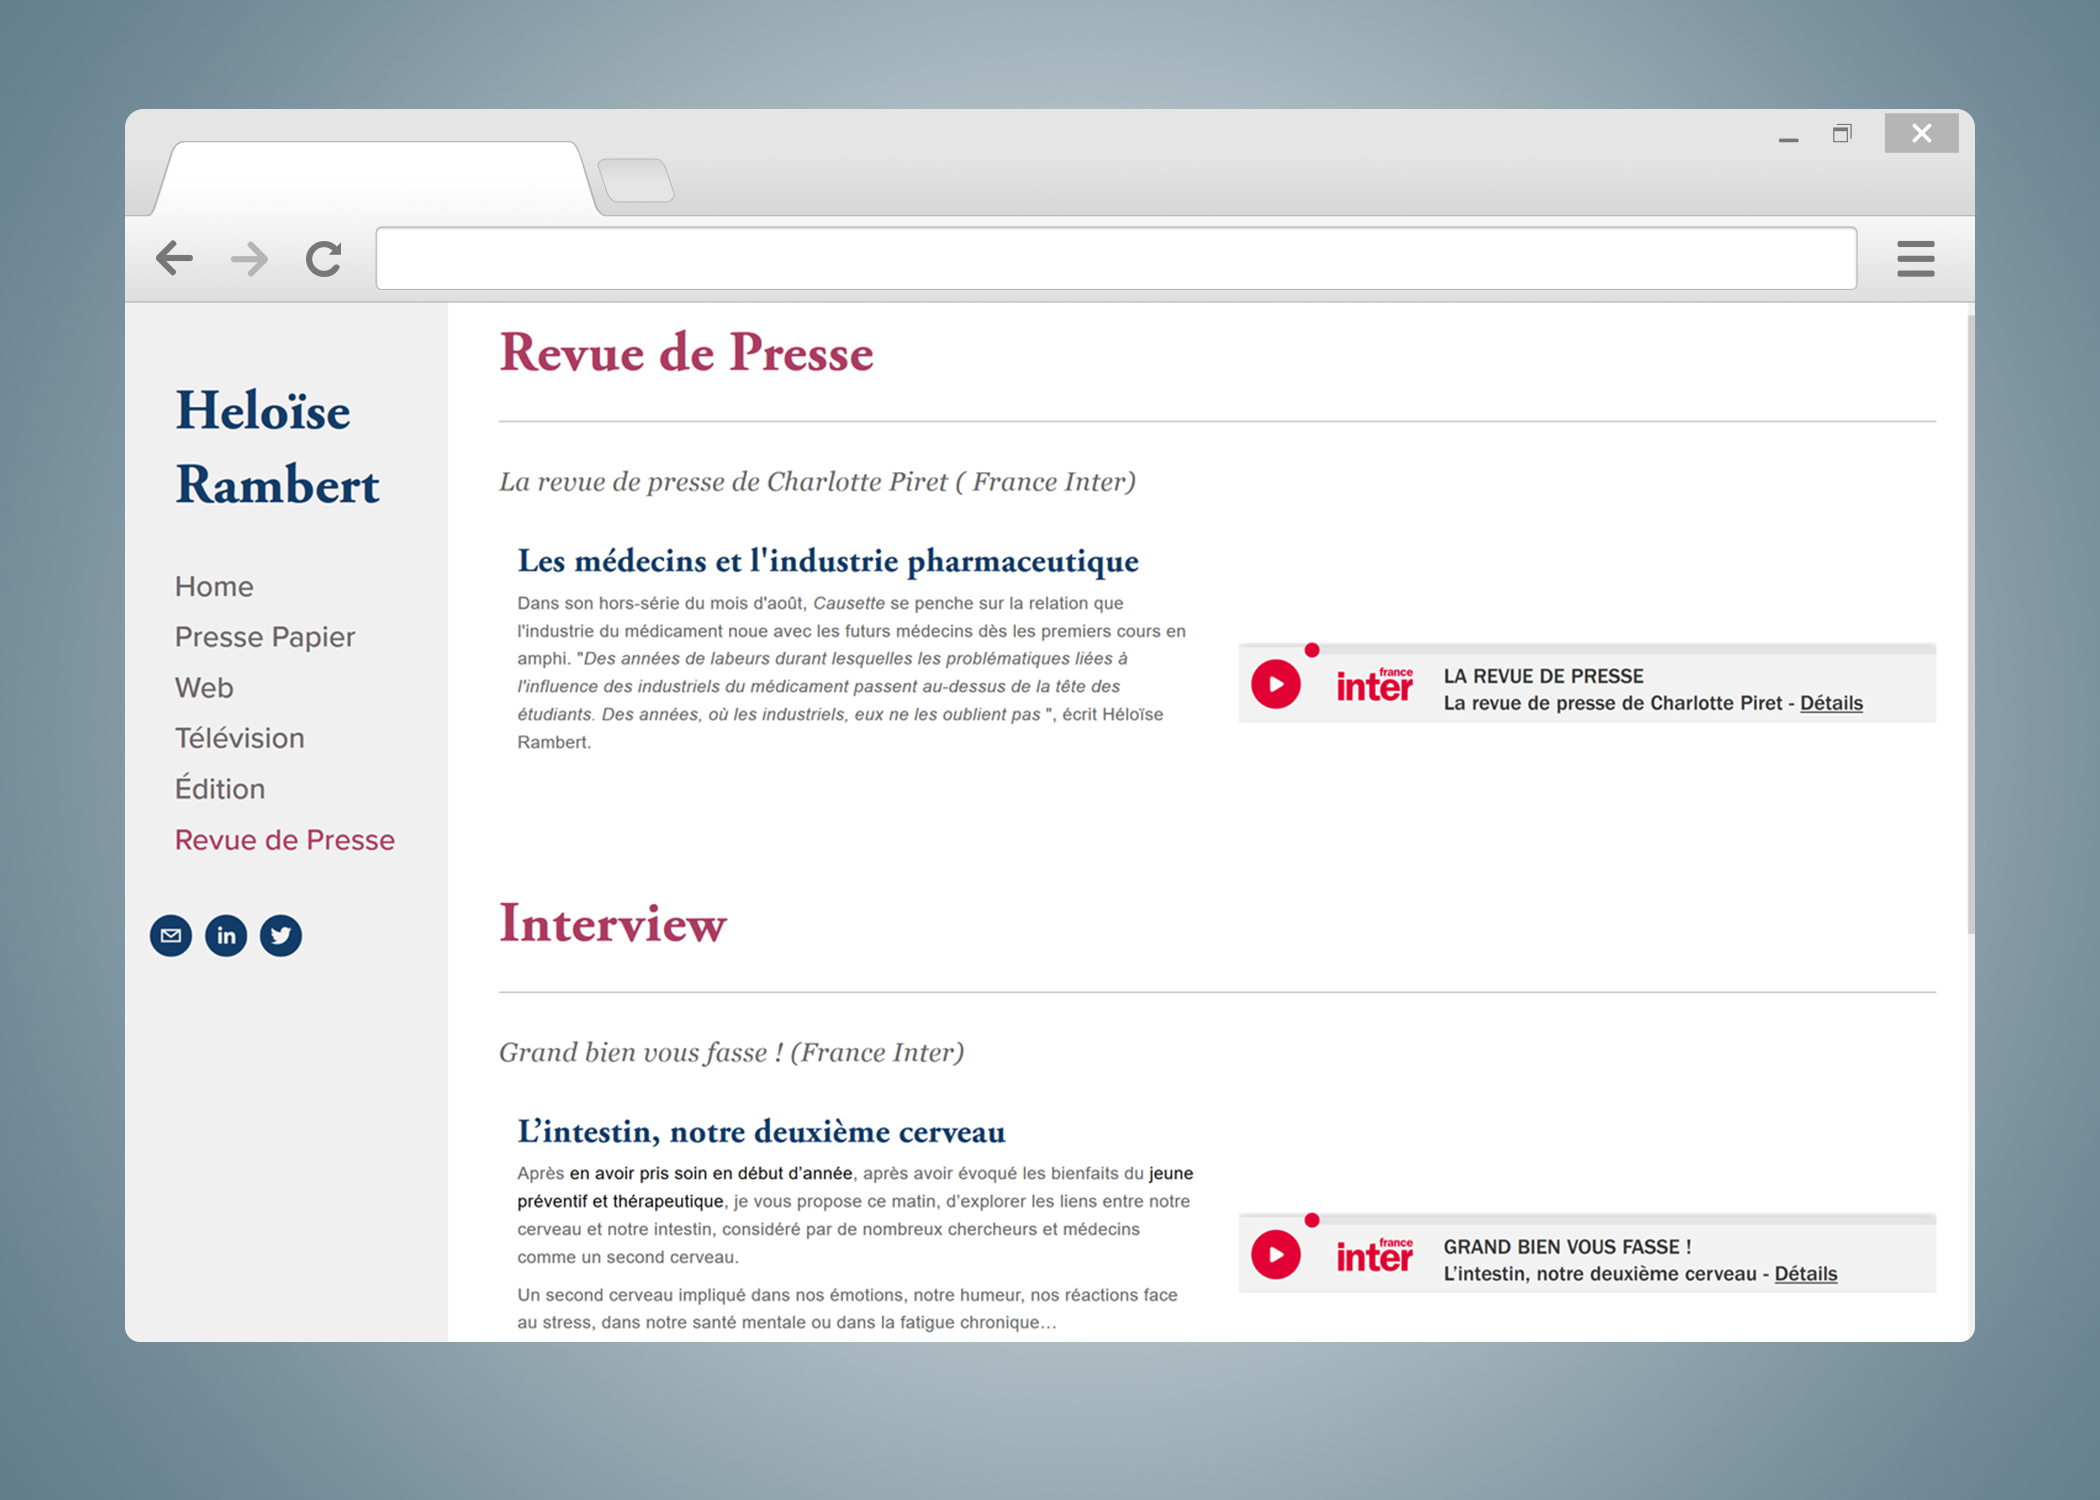Select the Revue de Presse menu item
The width and height of the screenshot is (2100, 1500).
pos(285,840)
